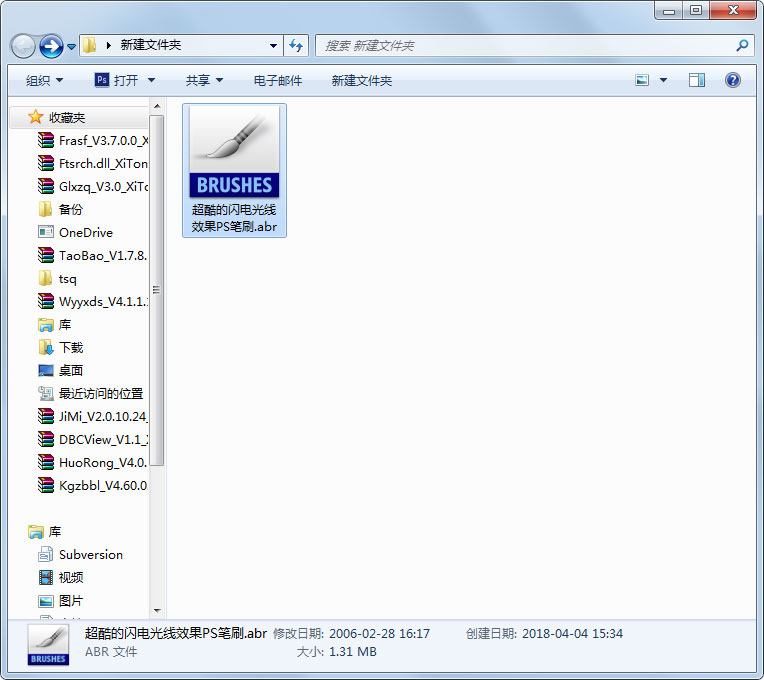Open the 视频 library in sidebar

click(x=60, y=578)
